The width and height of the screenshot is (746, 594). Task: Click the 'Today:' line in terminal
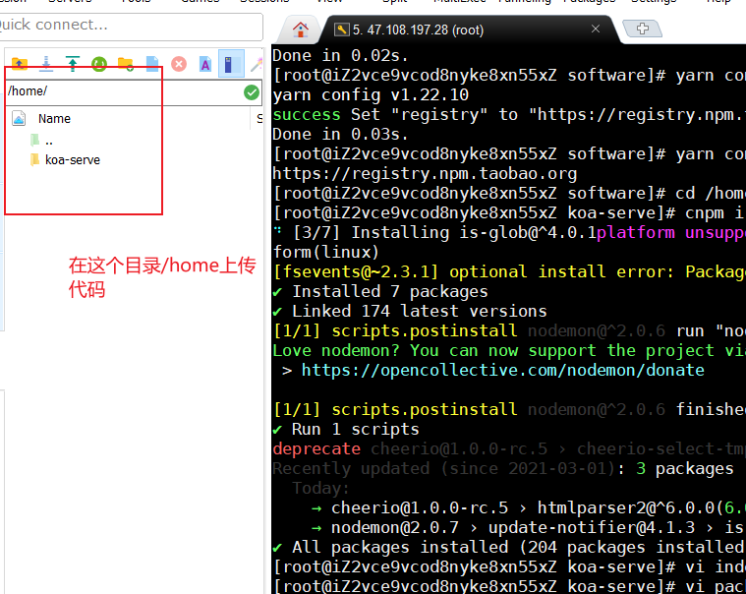[321, 488]
